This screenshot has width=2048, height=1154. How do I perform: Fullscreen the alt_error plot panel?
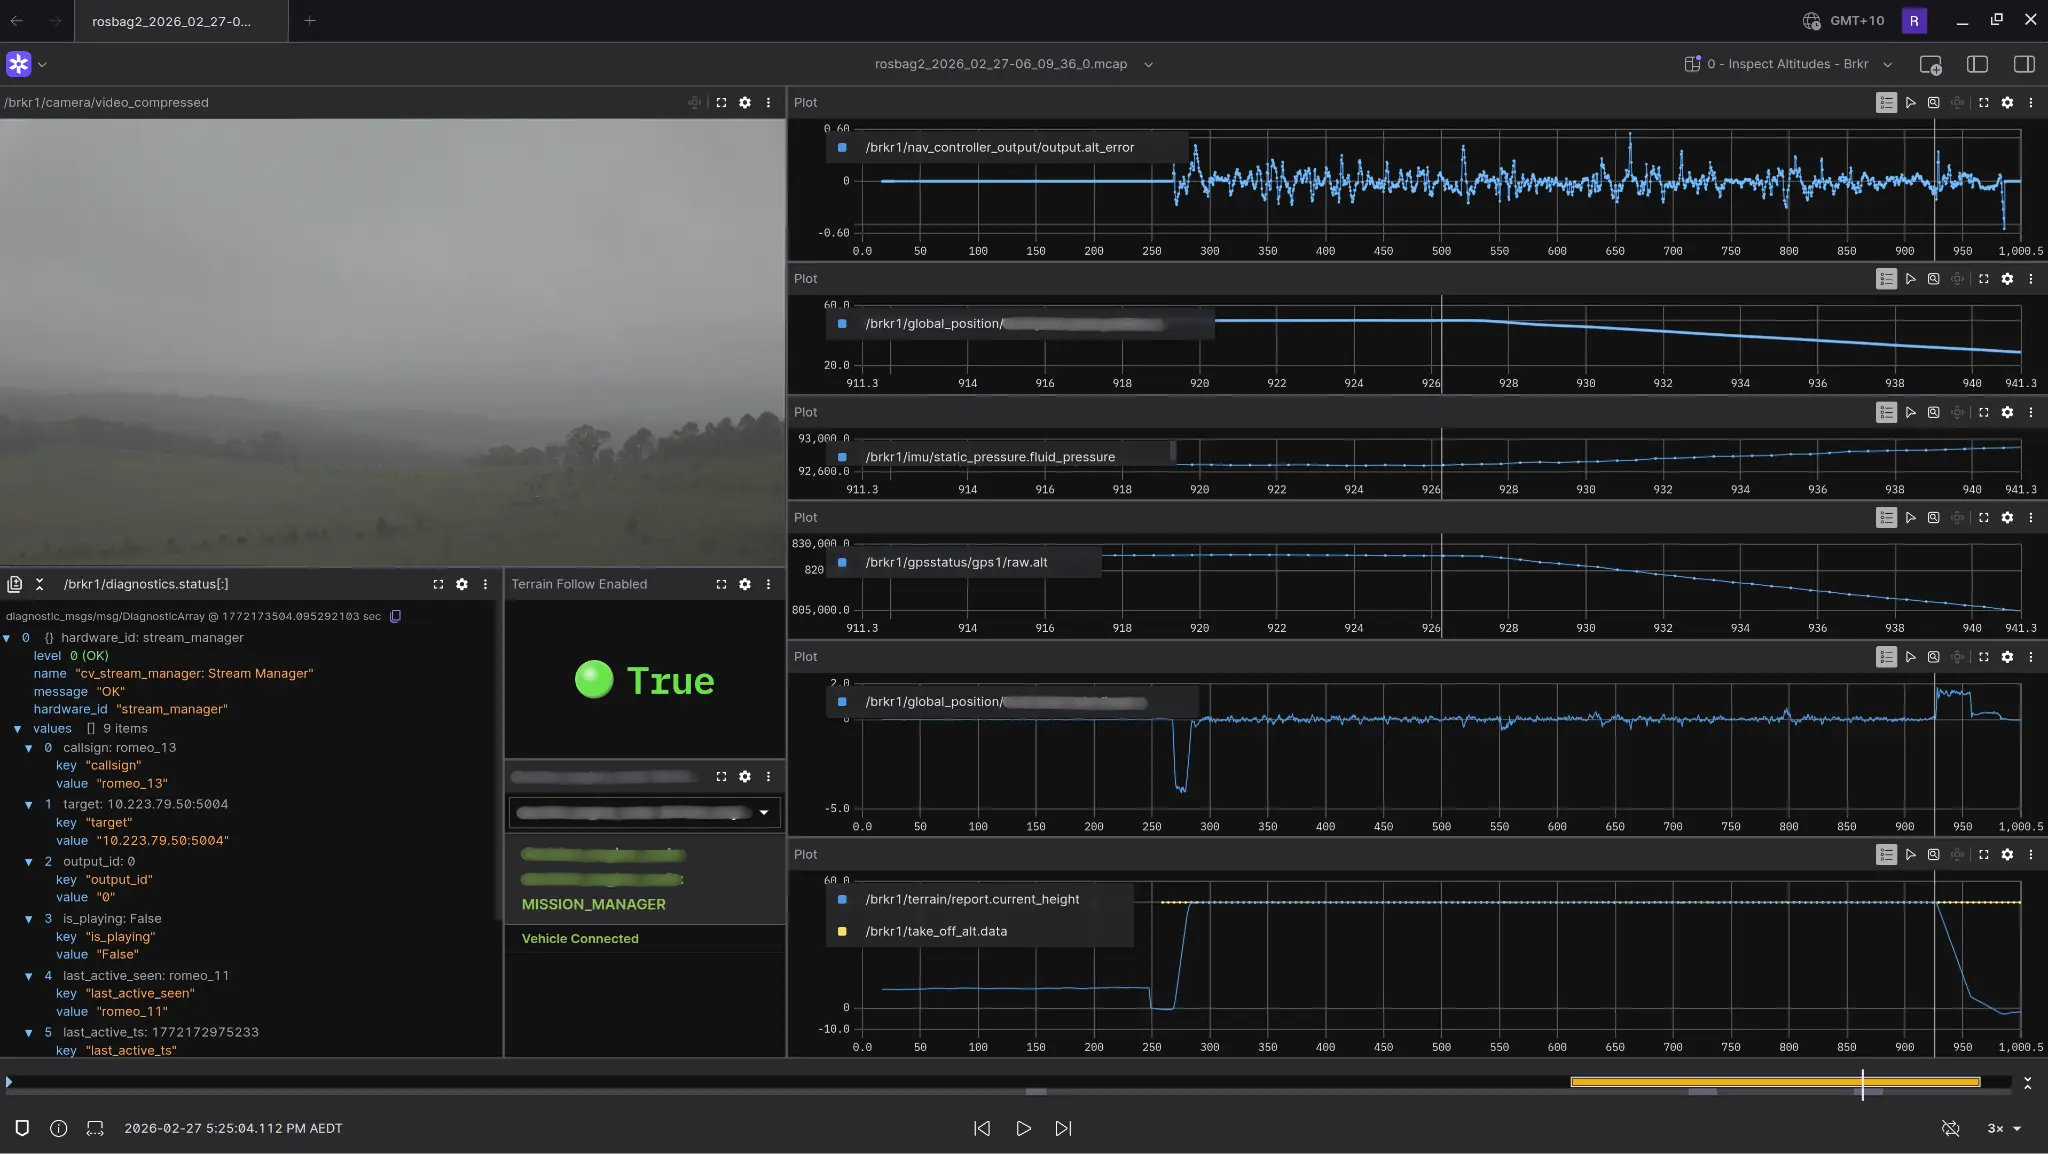tap(1984, 103)
